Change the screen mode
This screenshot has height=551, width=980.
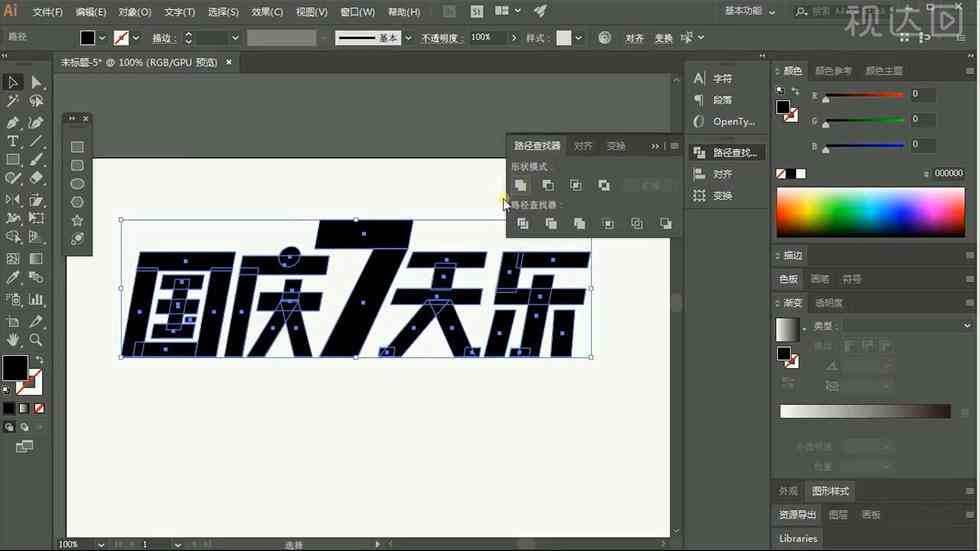coord(24,447)
